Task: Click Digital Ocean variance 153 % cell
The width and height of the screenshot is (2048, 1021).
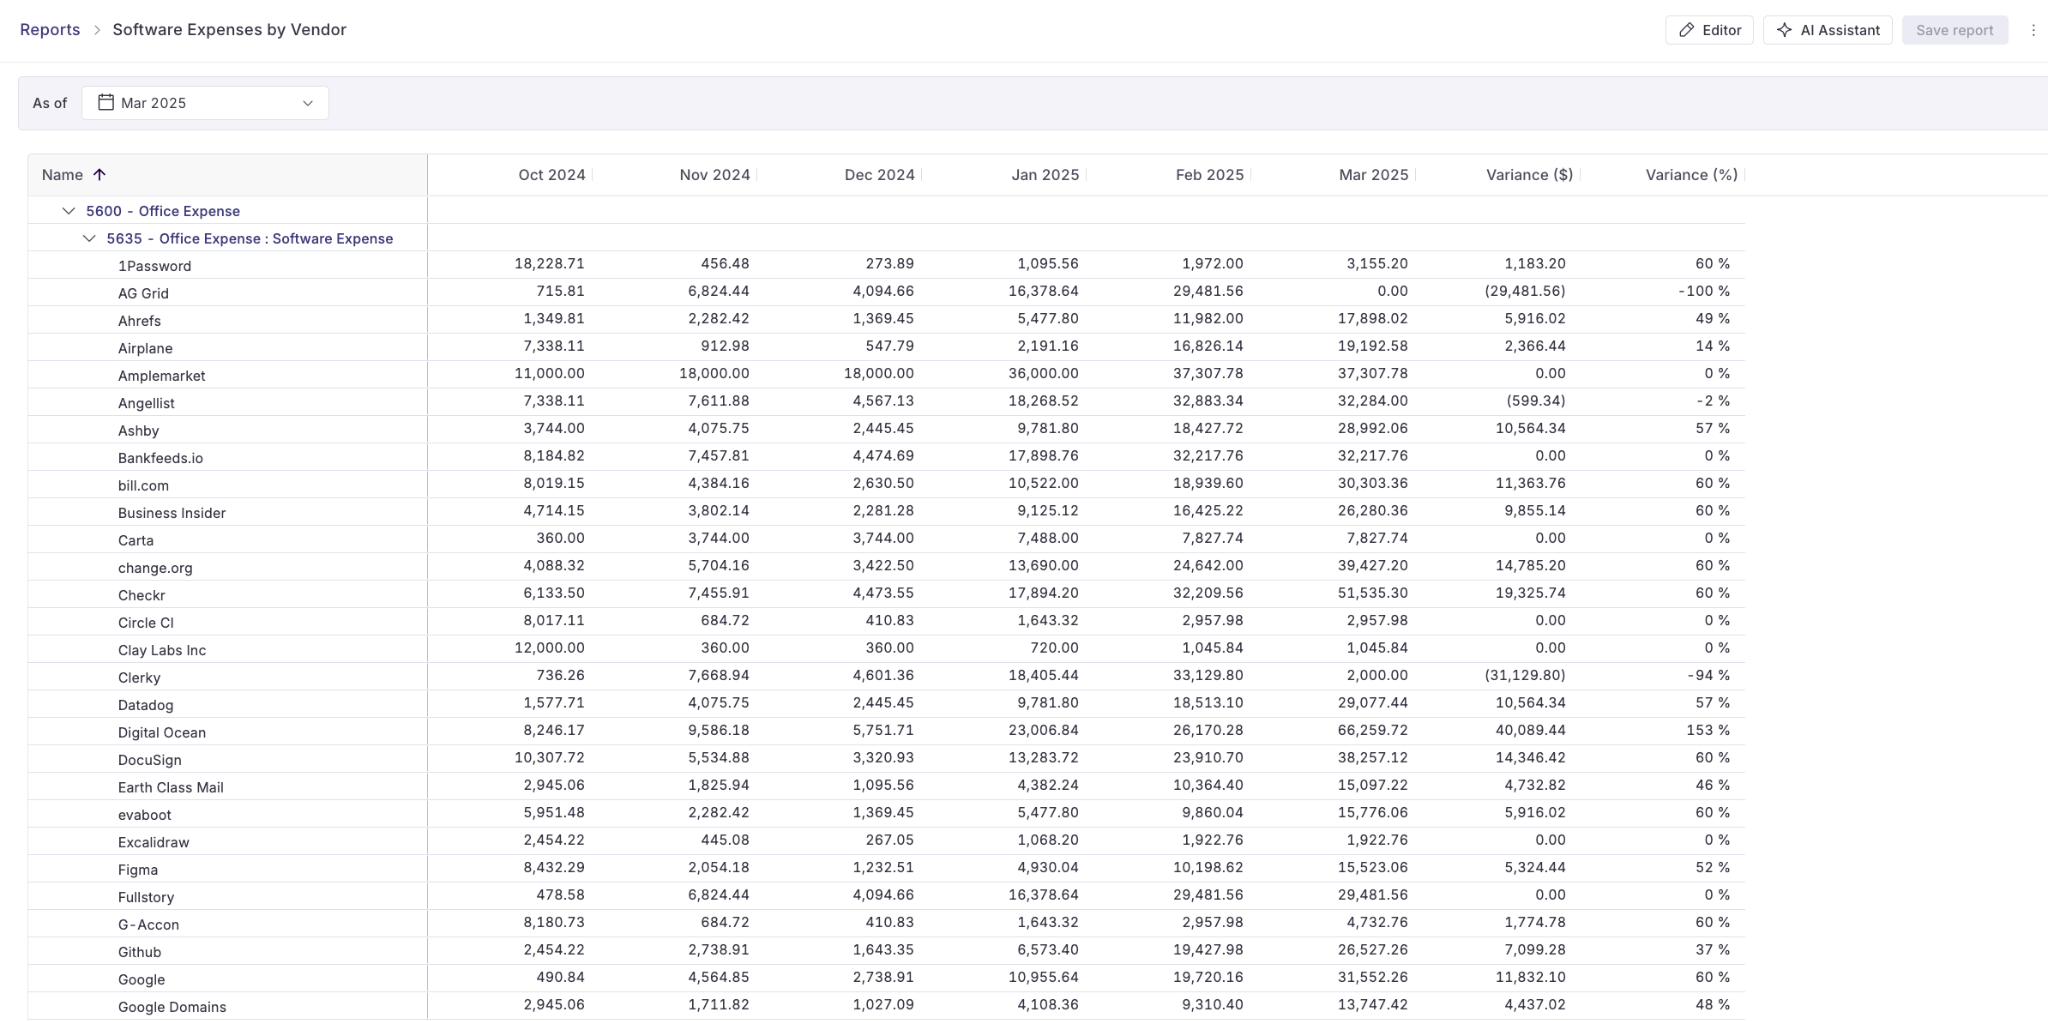Action: (1708, 730)
